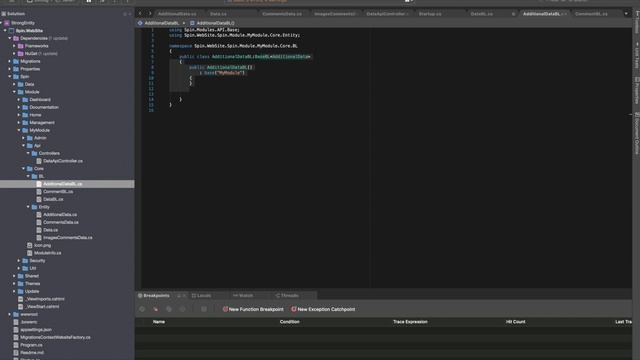This screenshot has height=360, width=640.
Task: Switch to the ImagesComments editor tab
Action: pyautogui.click(x=334, y=14)
